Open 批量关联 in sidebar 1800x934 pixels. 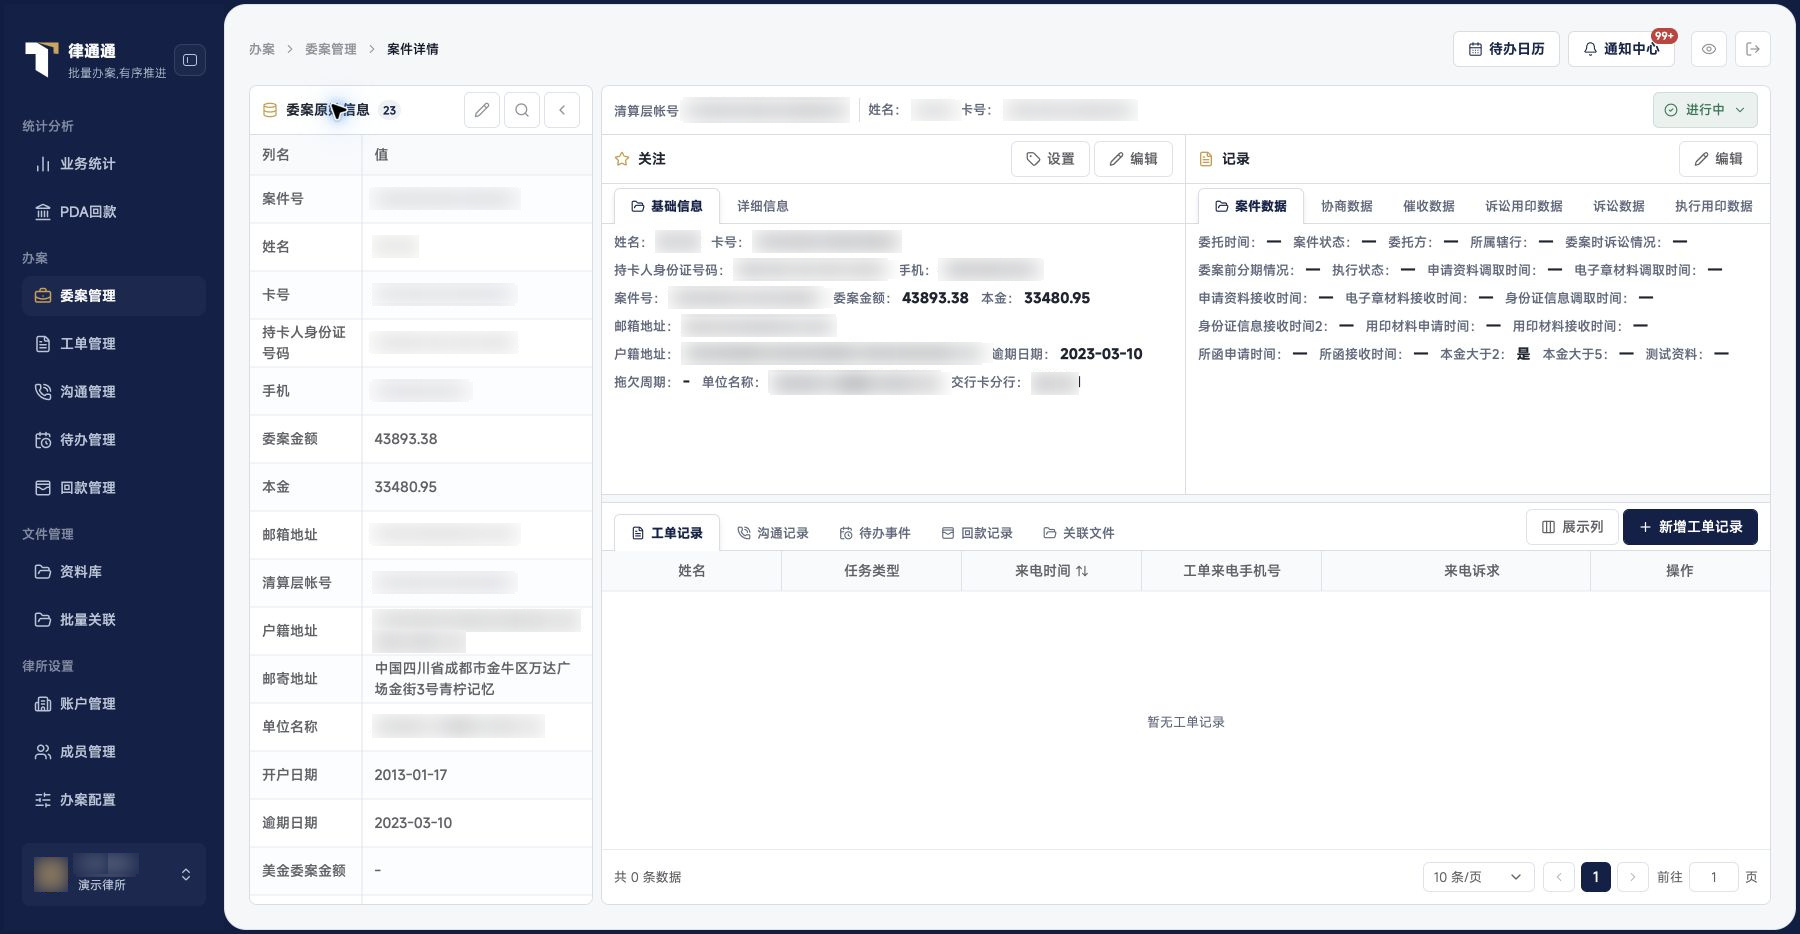[x=113, y=620]
